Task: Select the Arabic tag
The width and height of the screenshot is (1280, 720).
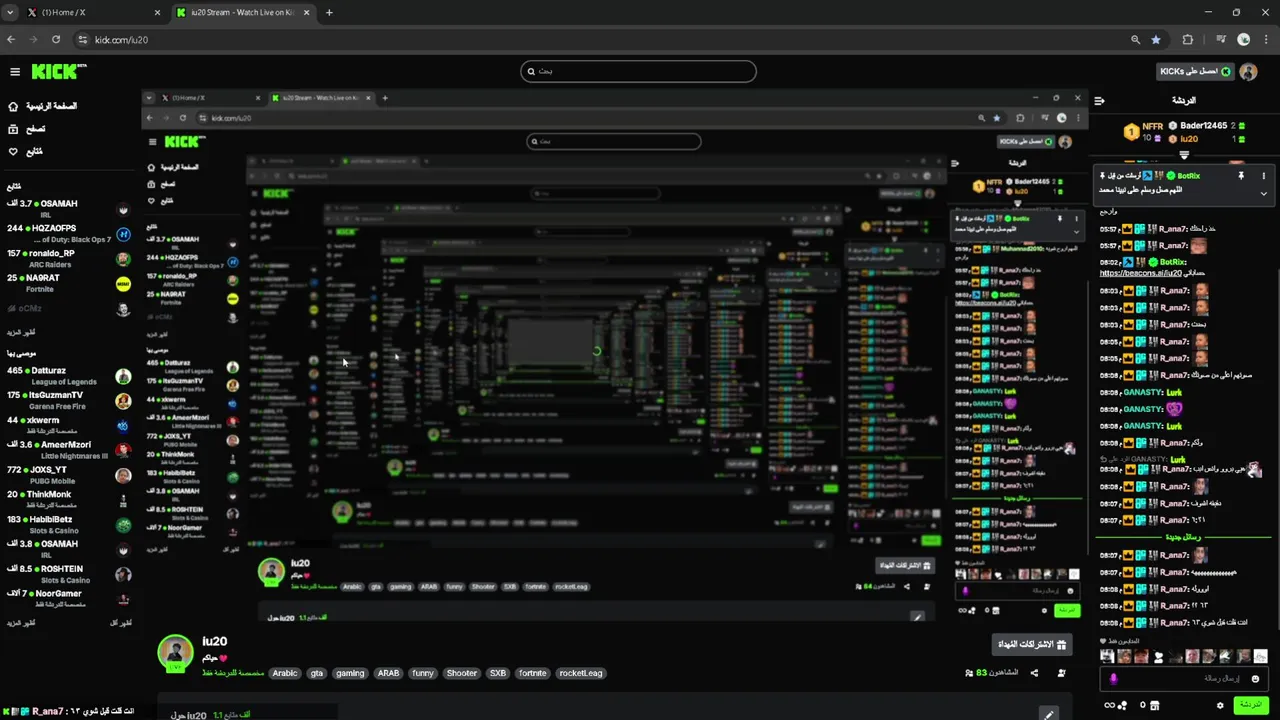Action: click(285, 673)
